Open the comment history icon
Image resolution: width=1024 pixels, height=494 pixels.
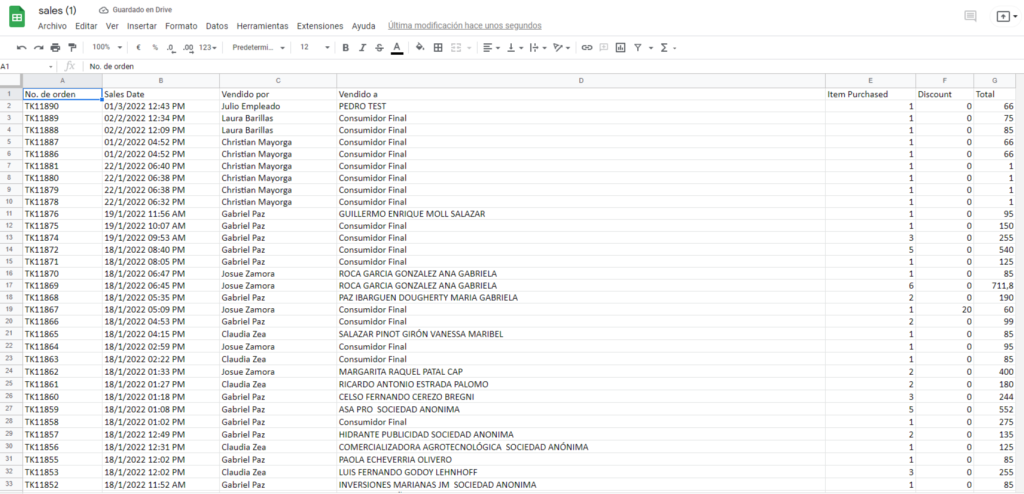tap(969, 16)
